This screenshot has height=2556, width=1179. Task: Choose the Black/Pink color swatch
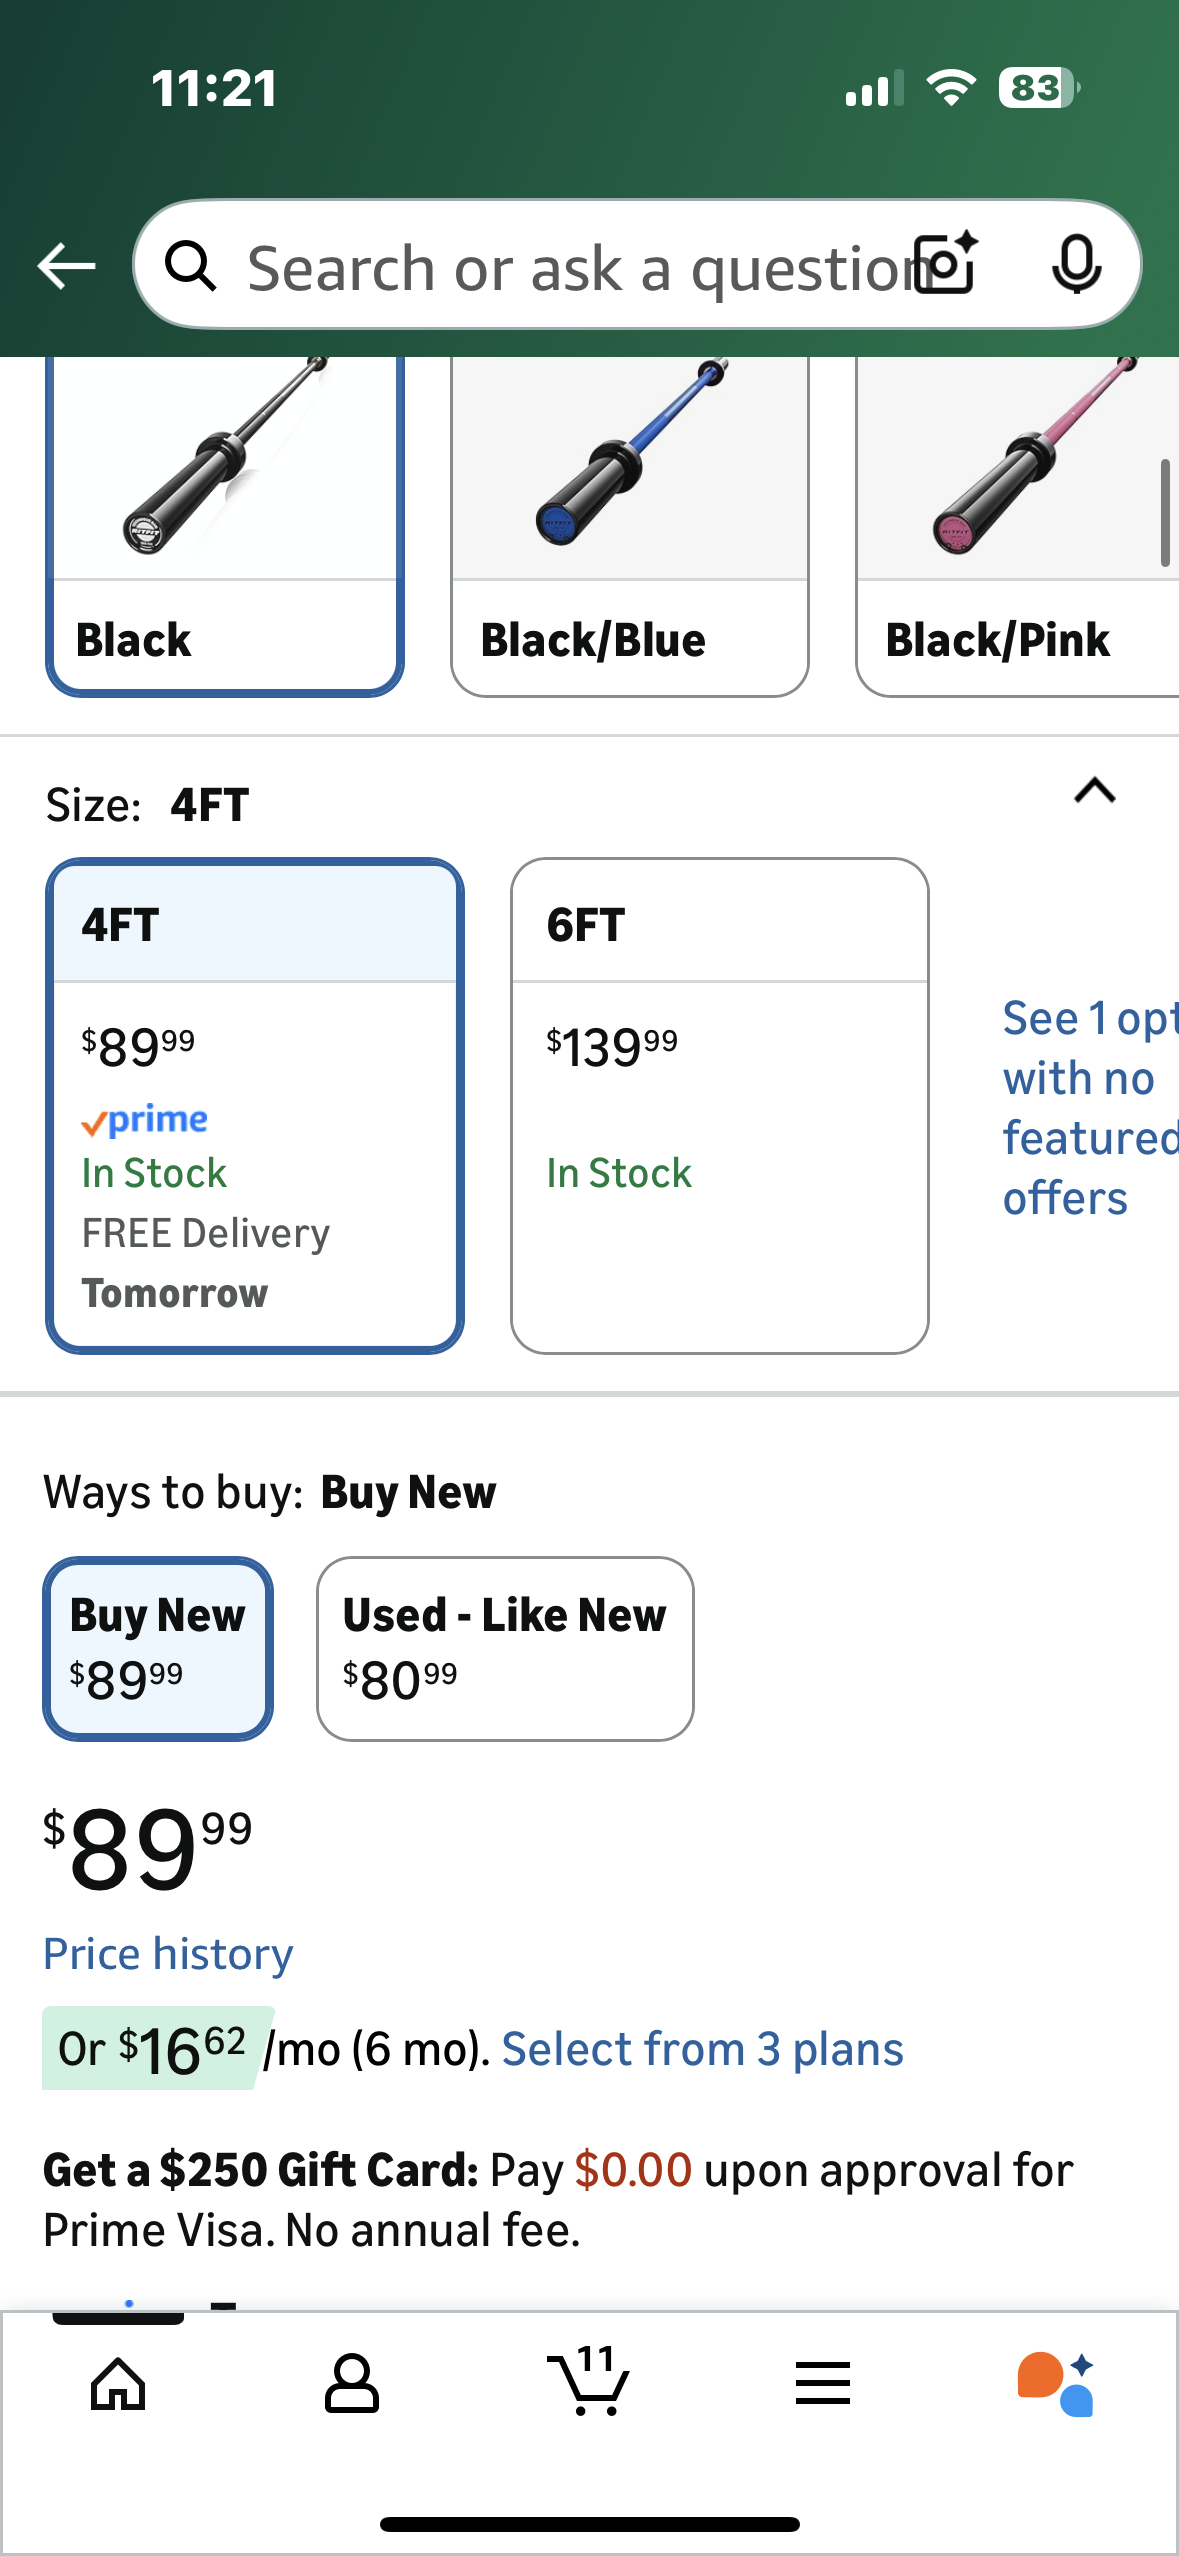1017,528
